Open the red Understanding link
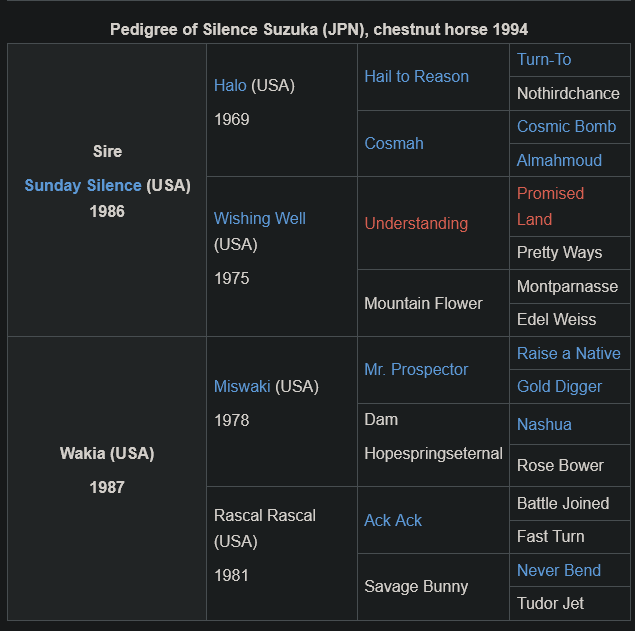Viewport: 635px width, 631px height. tap(416, 223)
